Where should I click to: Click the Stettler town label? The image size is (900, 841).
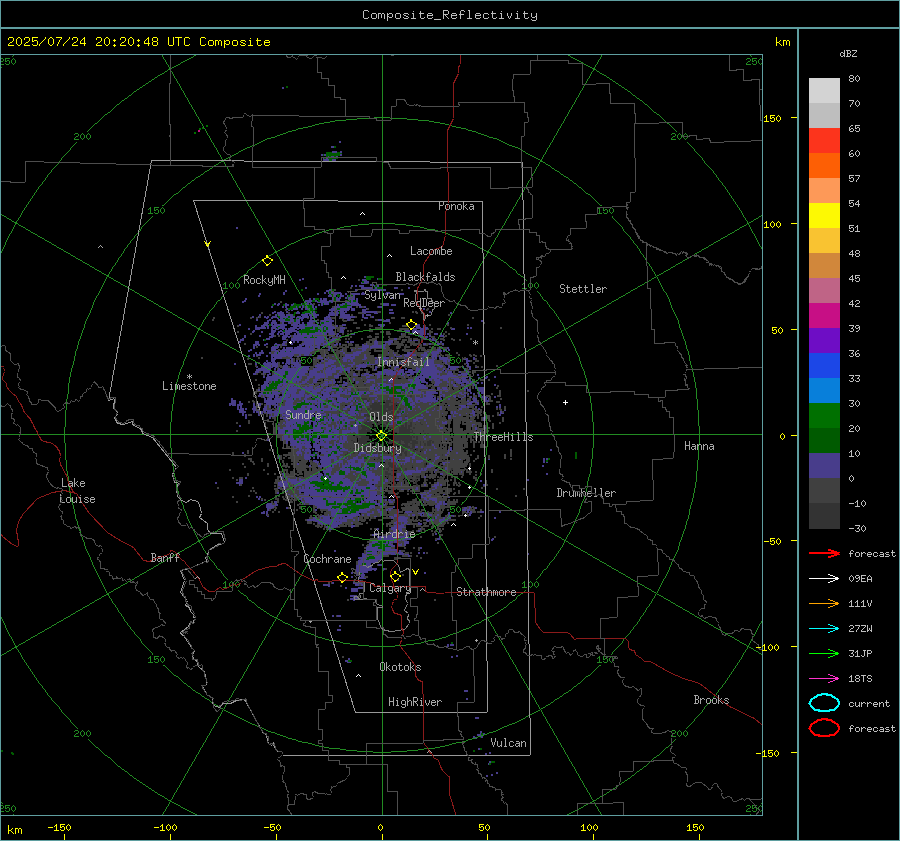tap(583, 289)
